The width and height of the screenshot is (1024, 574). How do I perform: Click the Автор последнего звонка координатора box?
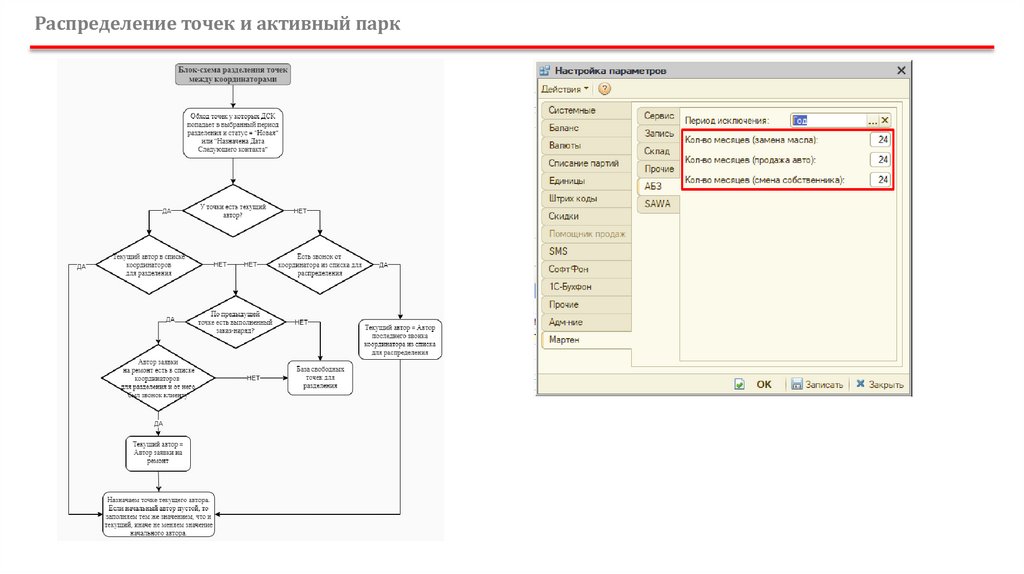coord(400,340)
